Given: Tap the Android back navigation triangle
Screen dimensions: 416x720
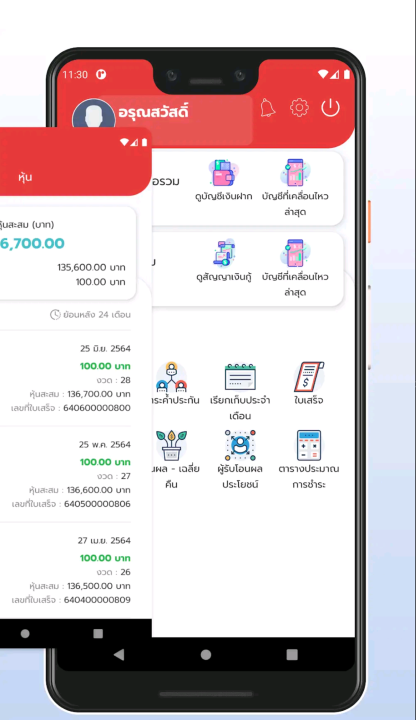Looking at the screenshot, I should [119, 655].
